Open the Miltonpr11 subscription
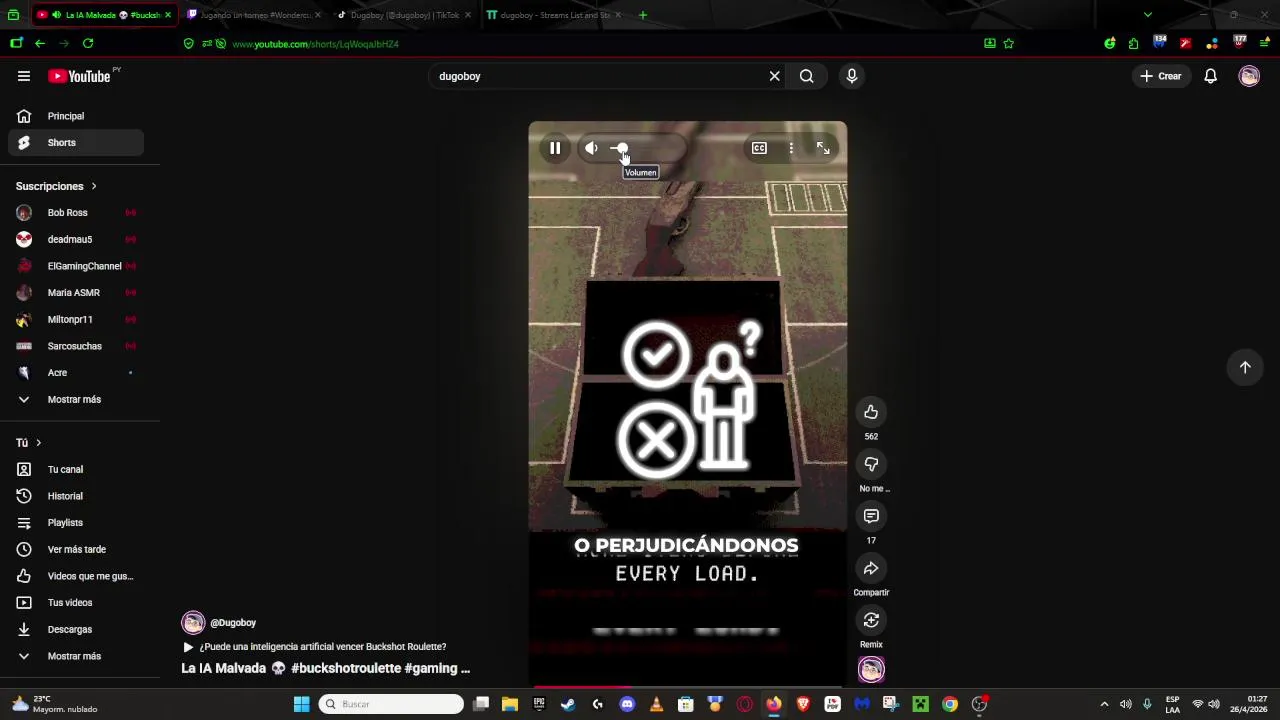 pyautogui.click(x=76, y=319)
